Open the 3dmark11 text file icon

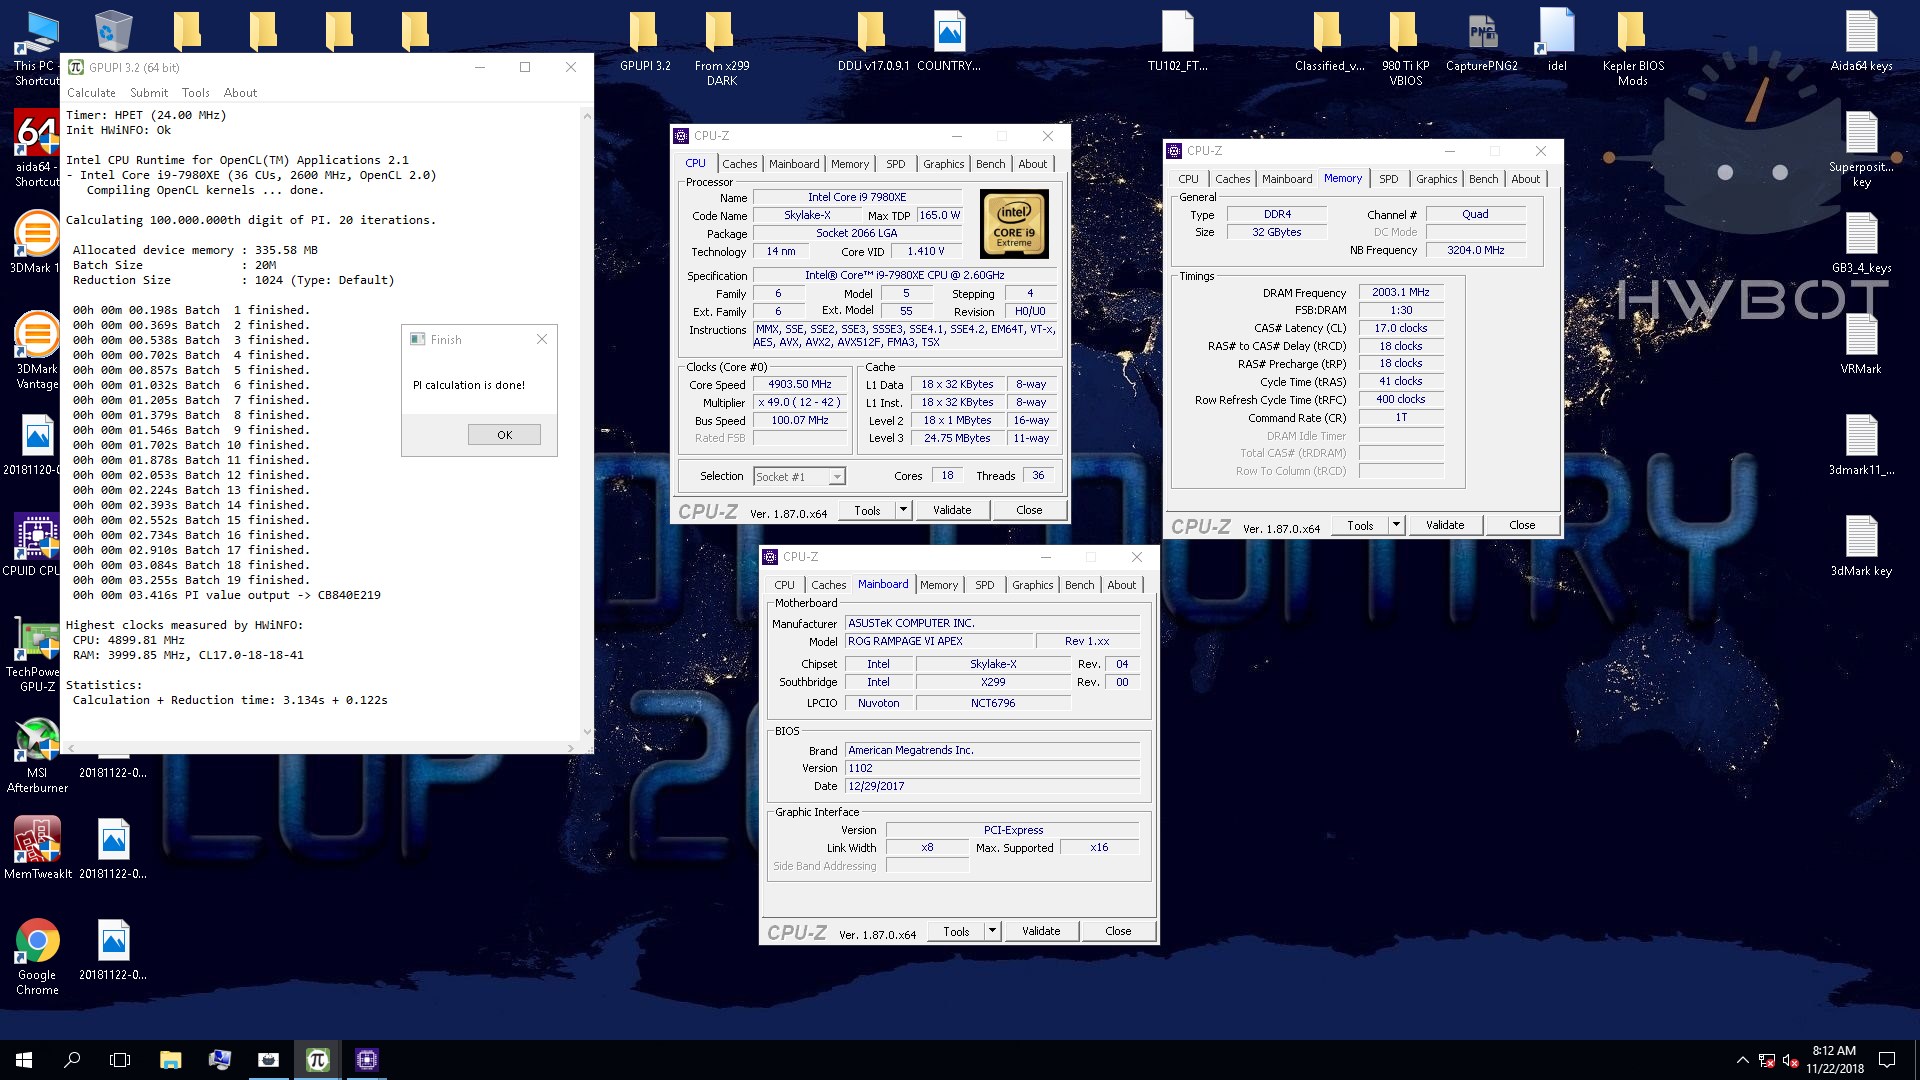coord(1861,435)
